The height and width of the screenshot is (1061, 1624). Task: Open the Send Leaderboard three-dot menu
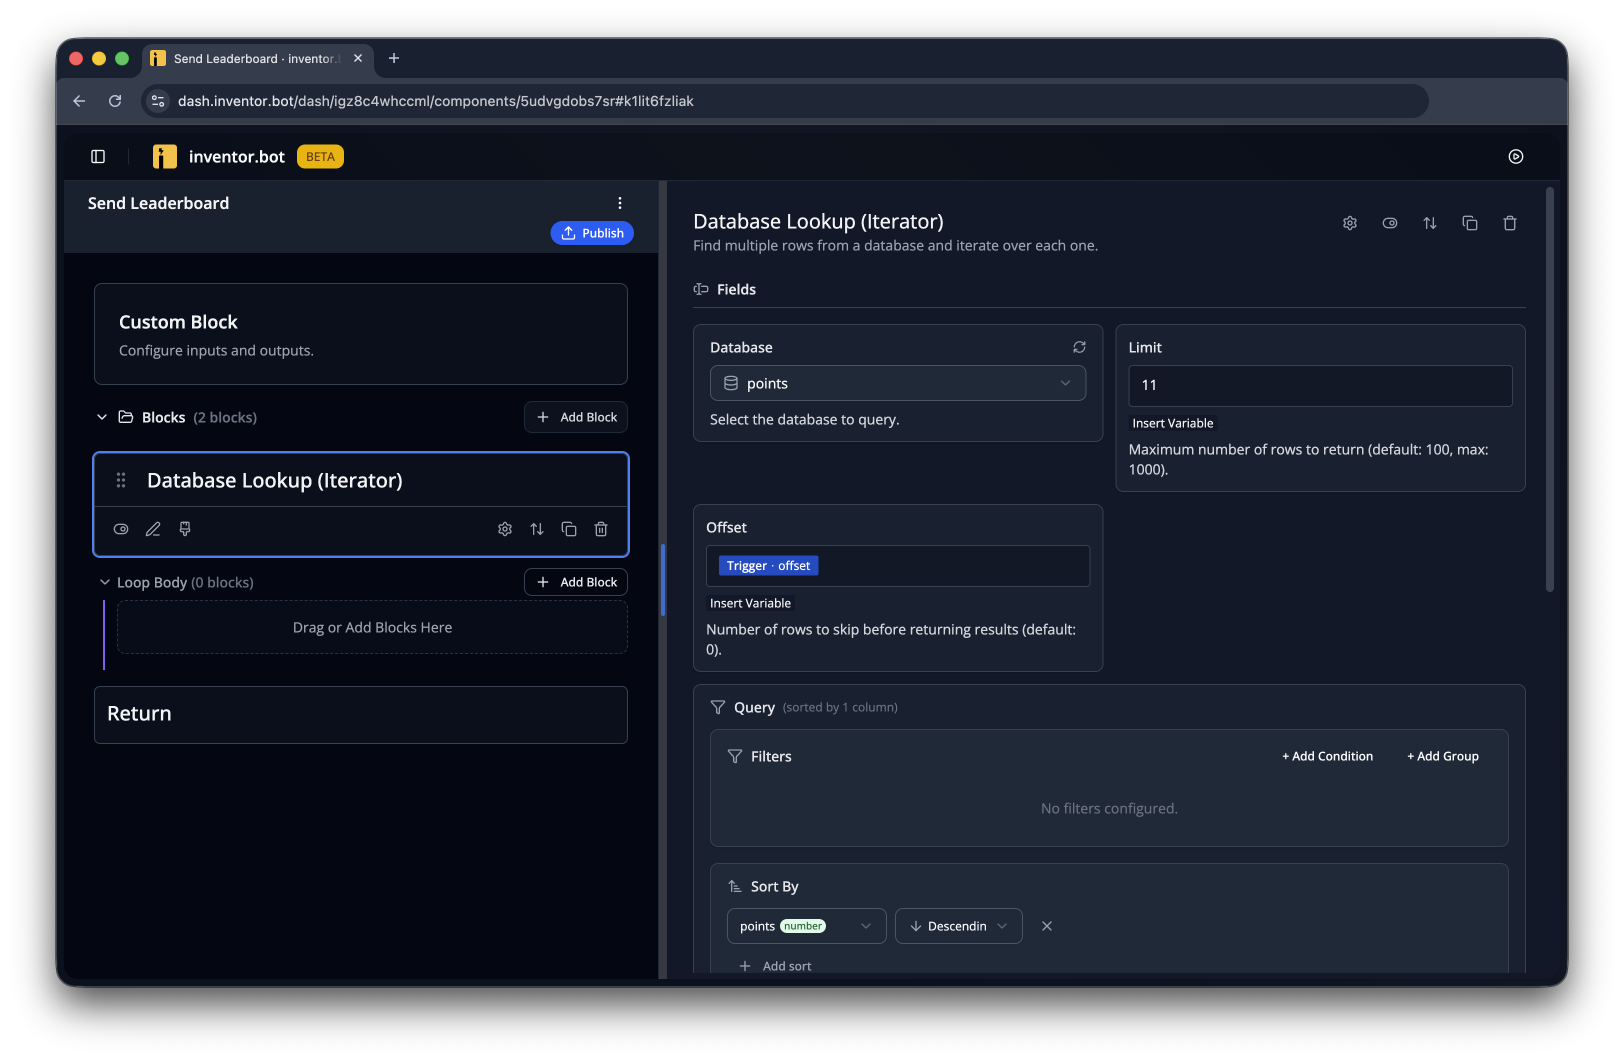(x=620, y=203)
